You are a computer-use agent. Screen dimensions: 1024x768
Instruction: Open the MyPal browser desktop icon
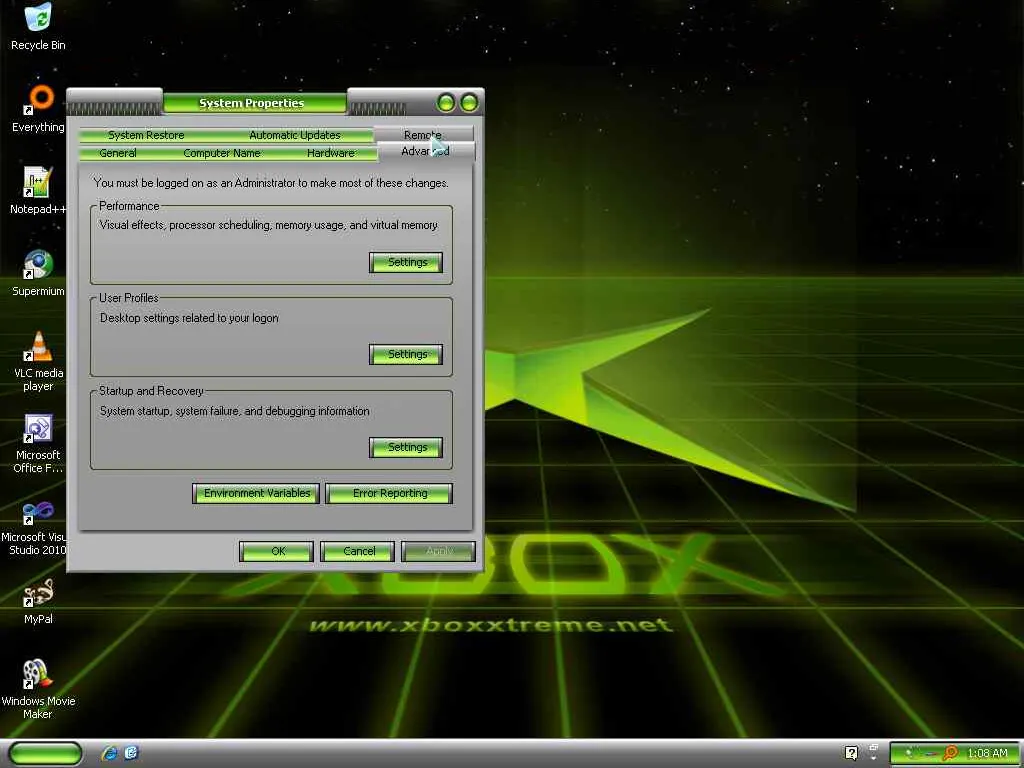pos(38,601)
